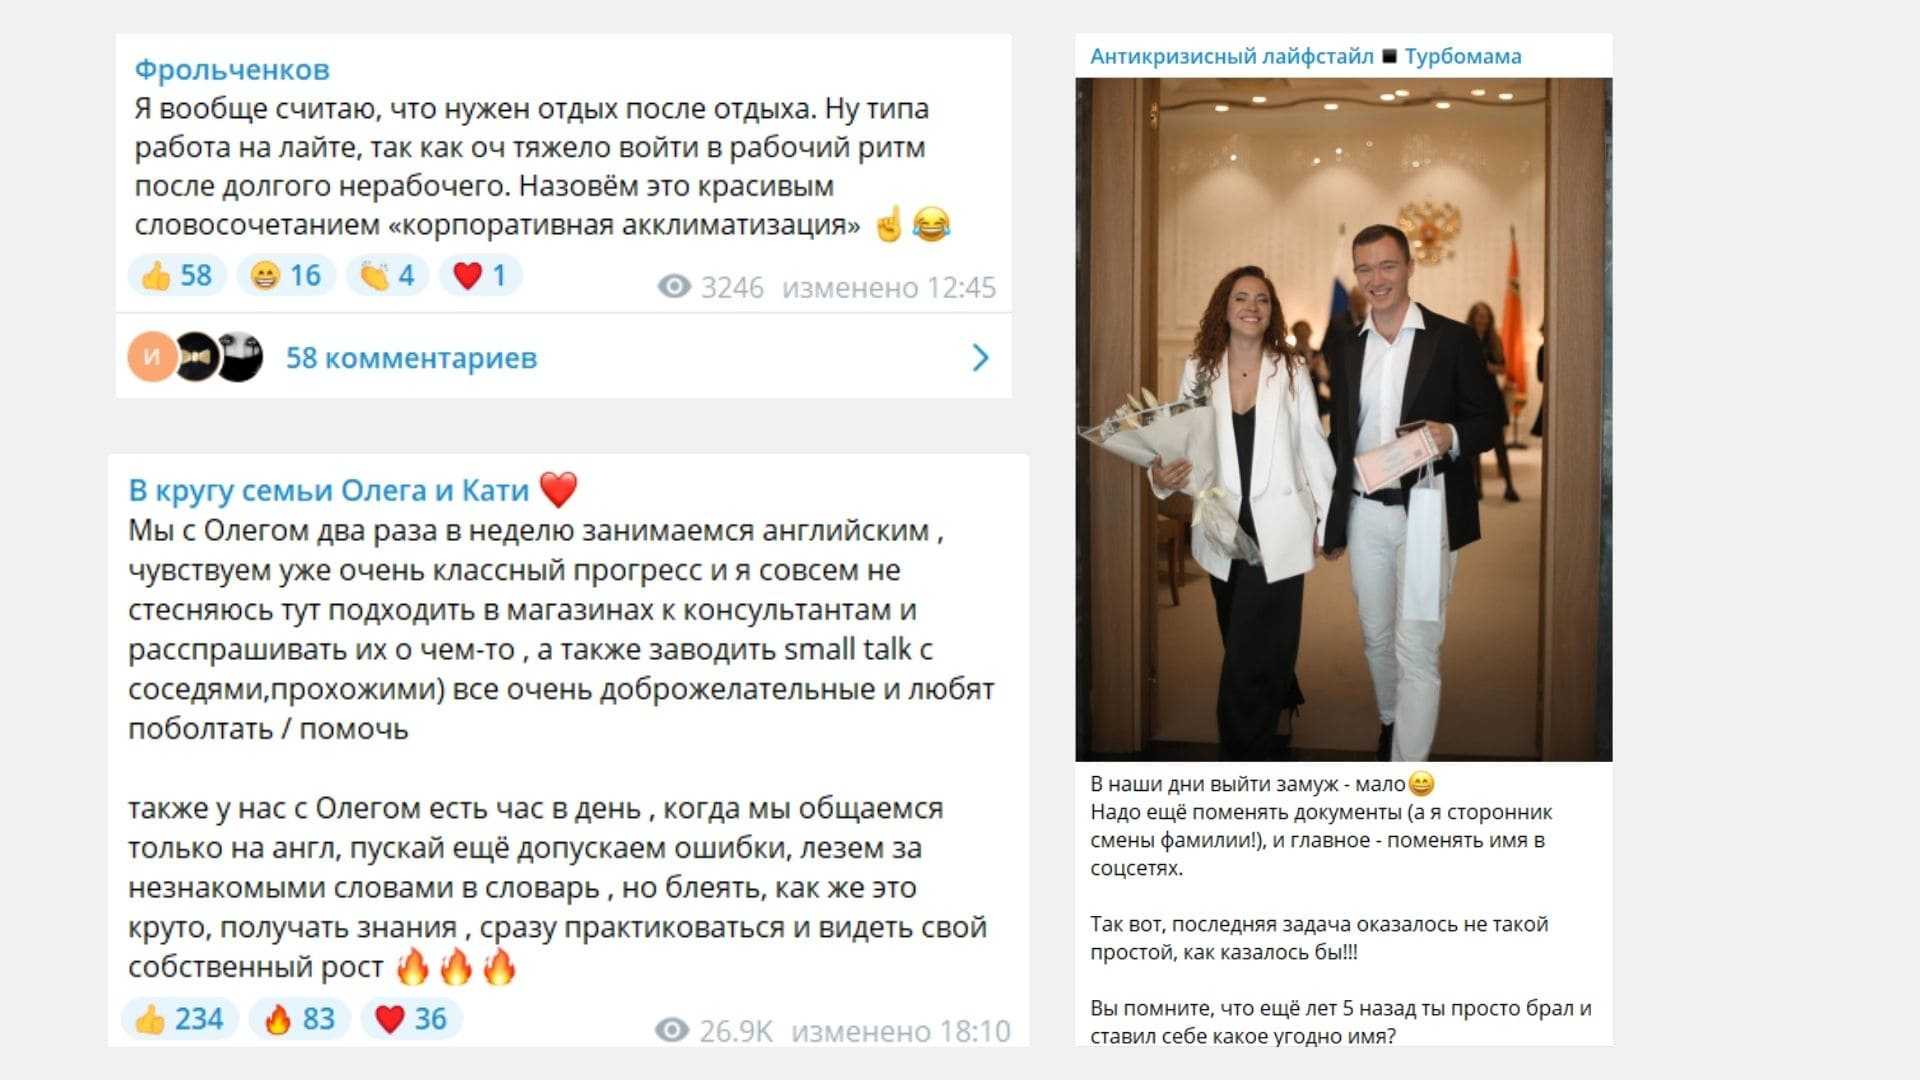Expand comments with the right chevron arrow
The height and width of the screenshot is (1080, 1920).
click(x=981, y=358)
